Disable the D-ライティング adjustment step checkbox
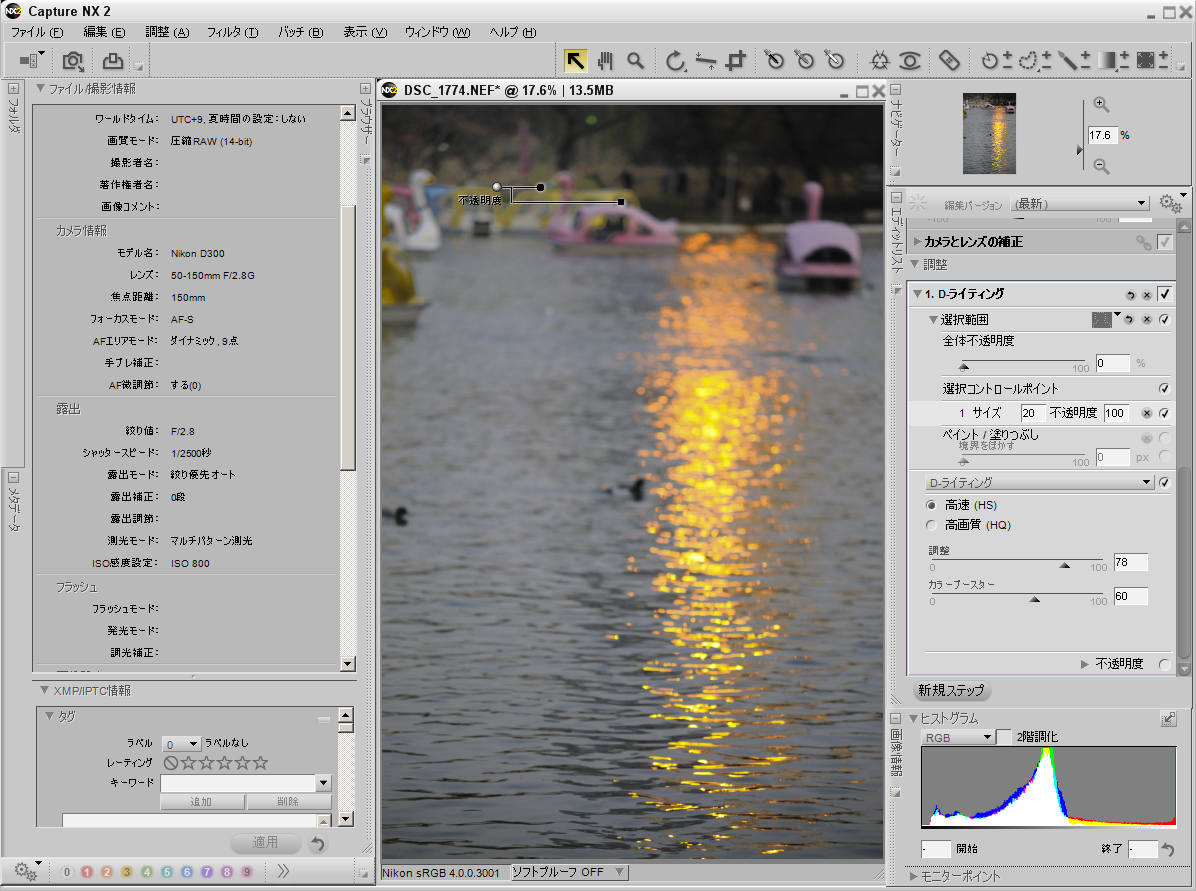This screenshot has height=891, width=1196. click(1165, 294)
